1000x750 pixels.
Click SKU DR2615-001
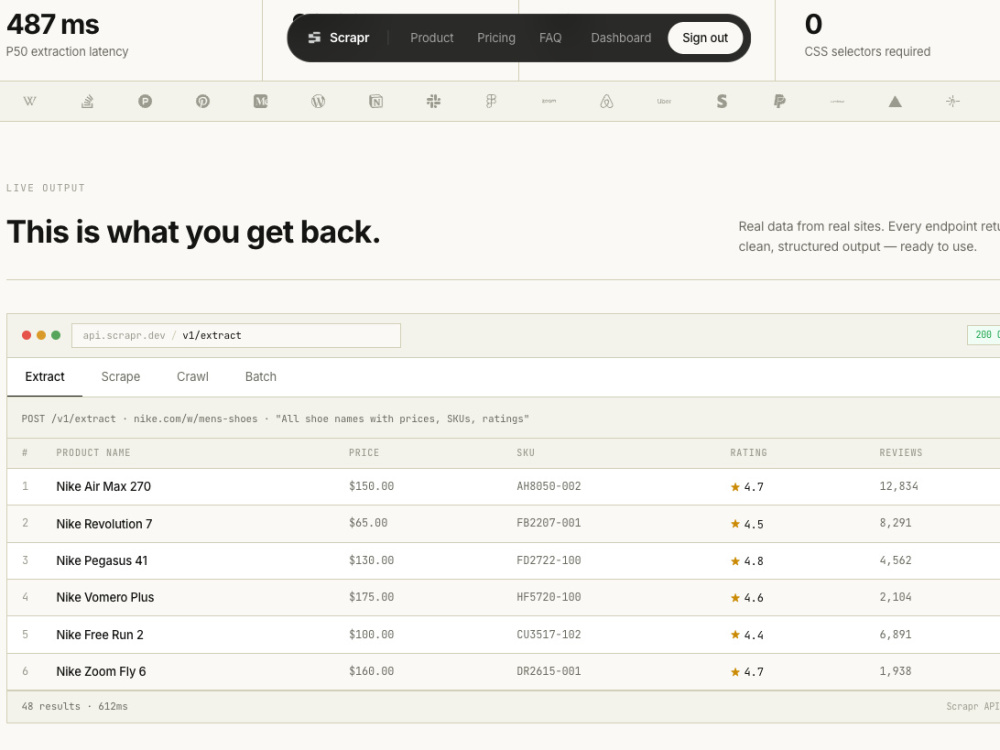548,672
